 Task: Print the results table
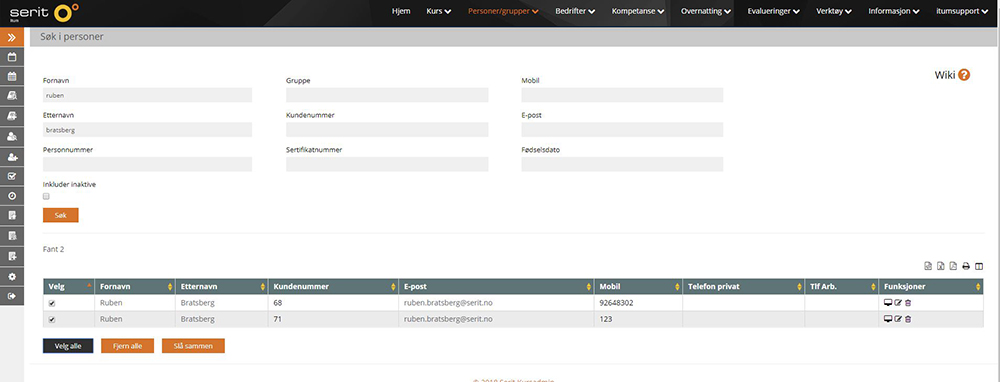(966, 266)
